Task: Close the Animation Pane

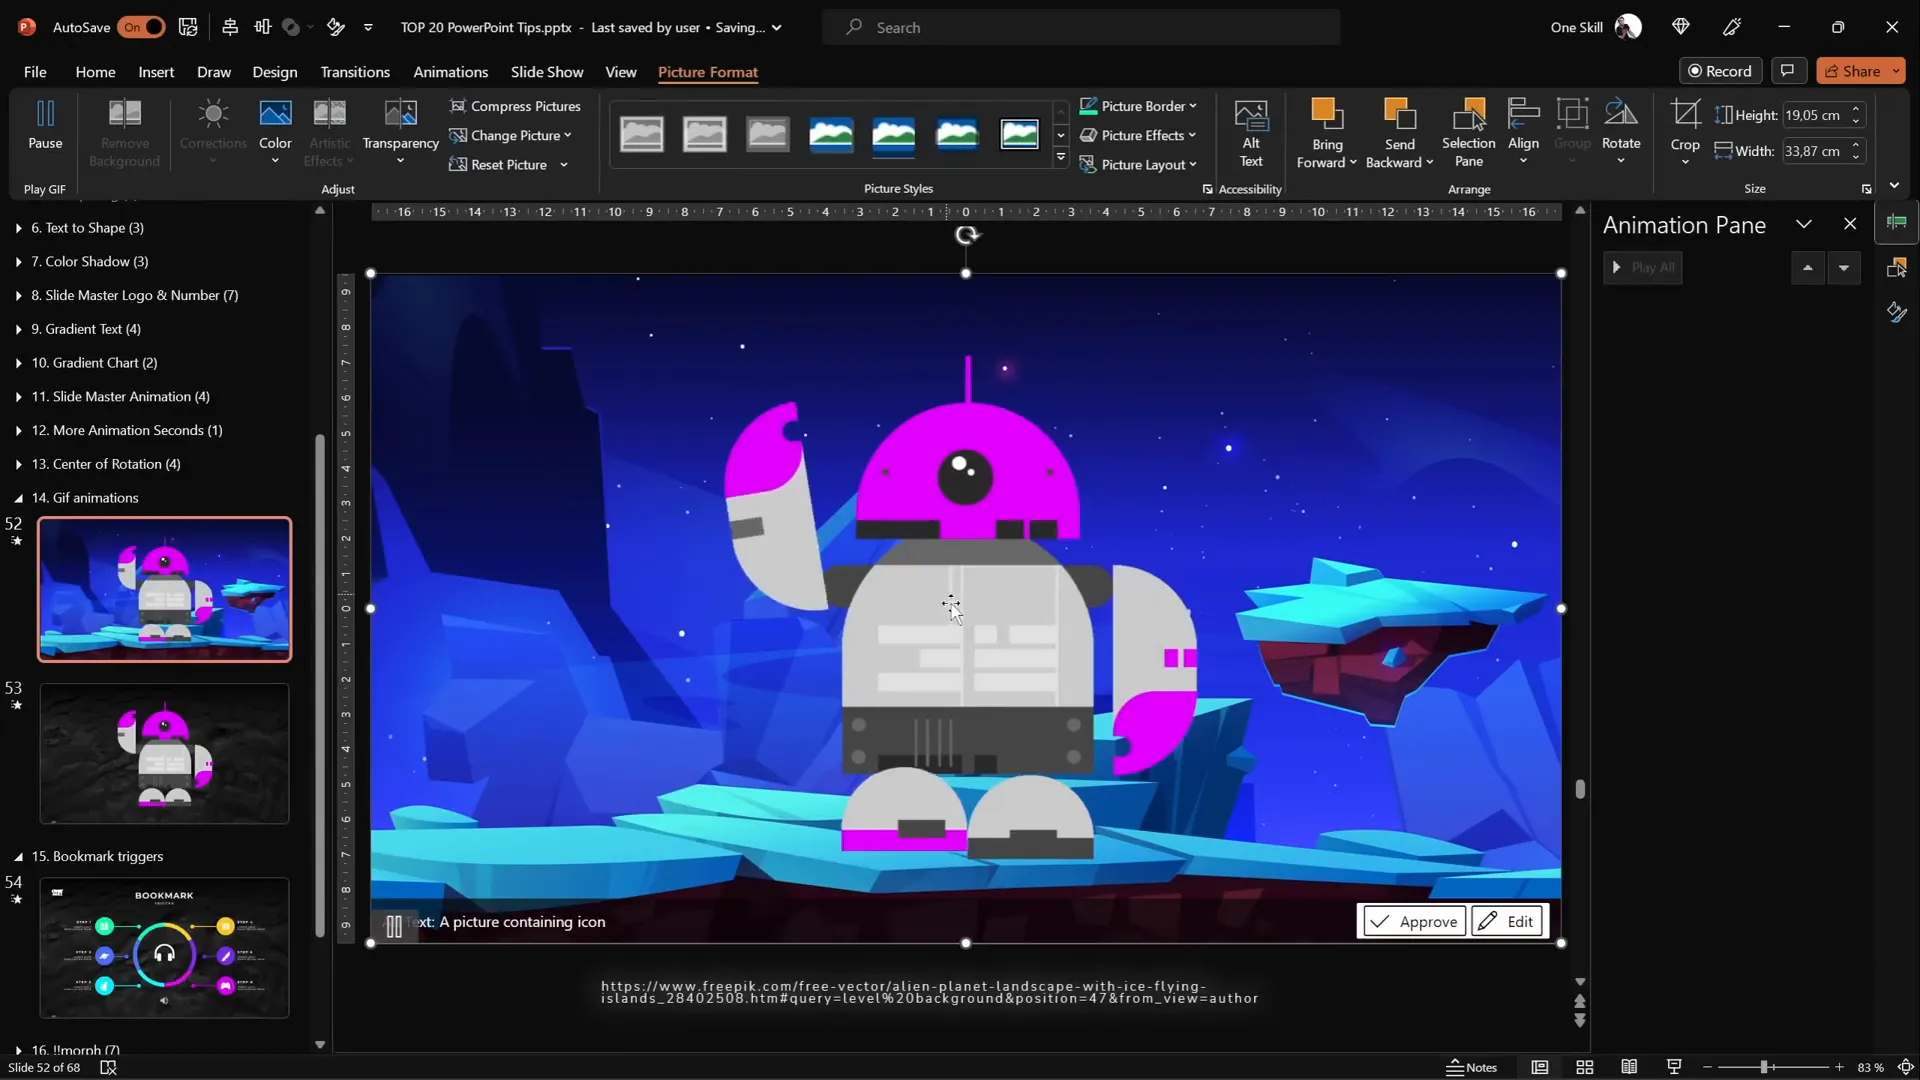Action: tap(1850, 225)
